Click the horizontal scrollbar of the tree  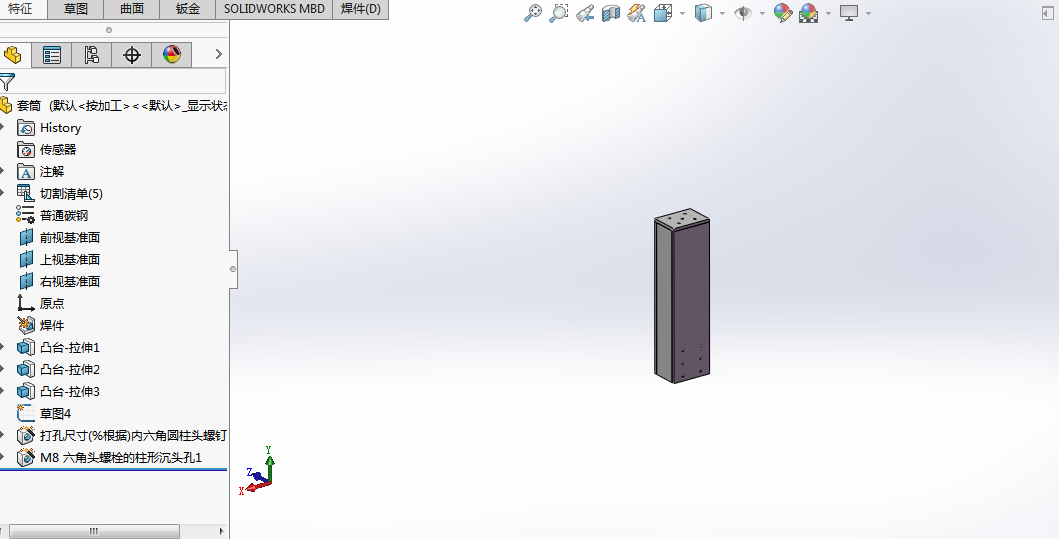pyautogui.click(x=95, y=531)
